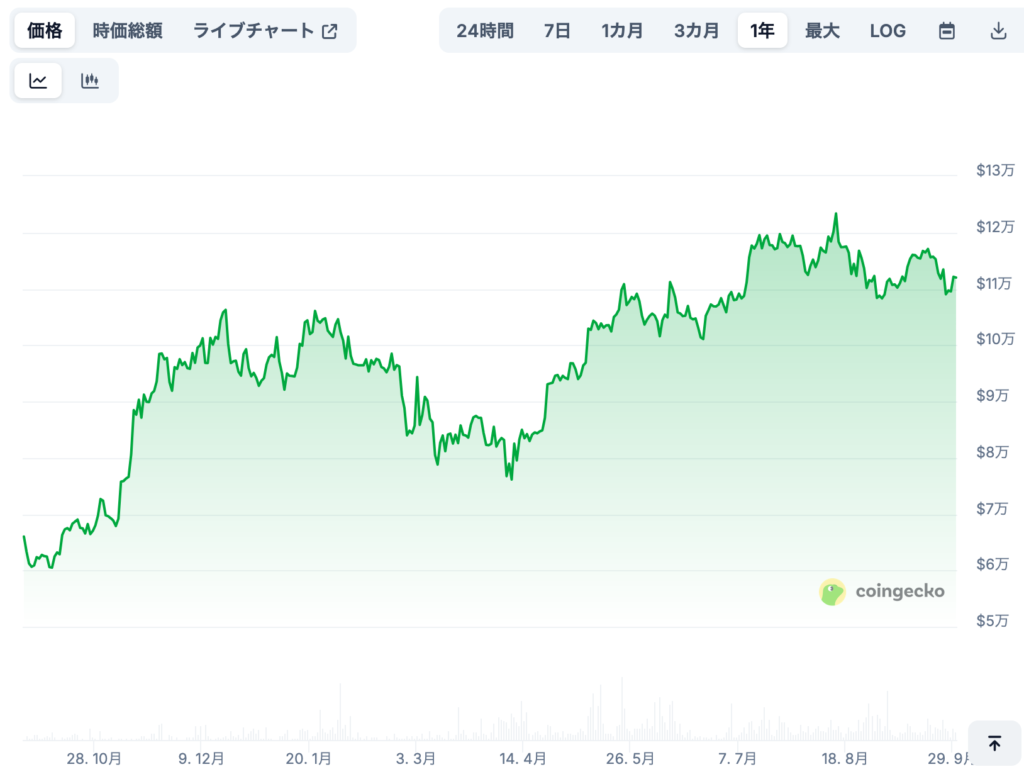Choose the 7日 time range
Viewport: 1024px width, 779px height.
(x=557, y=31)
